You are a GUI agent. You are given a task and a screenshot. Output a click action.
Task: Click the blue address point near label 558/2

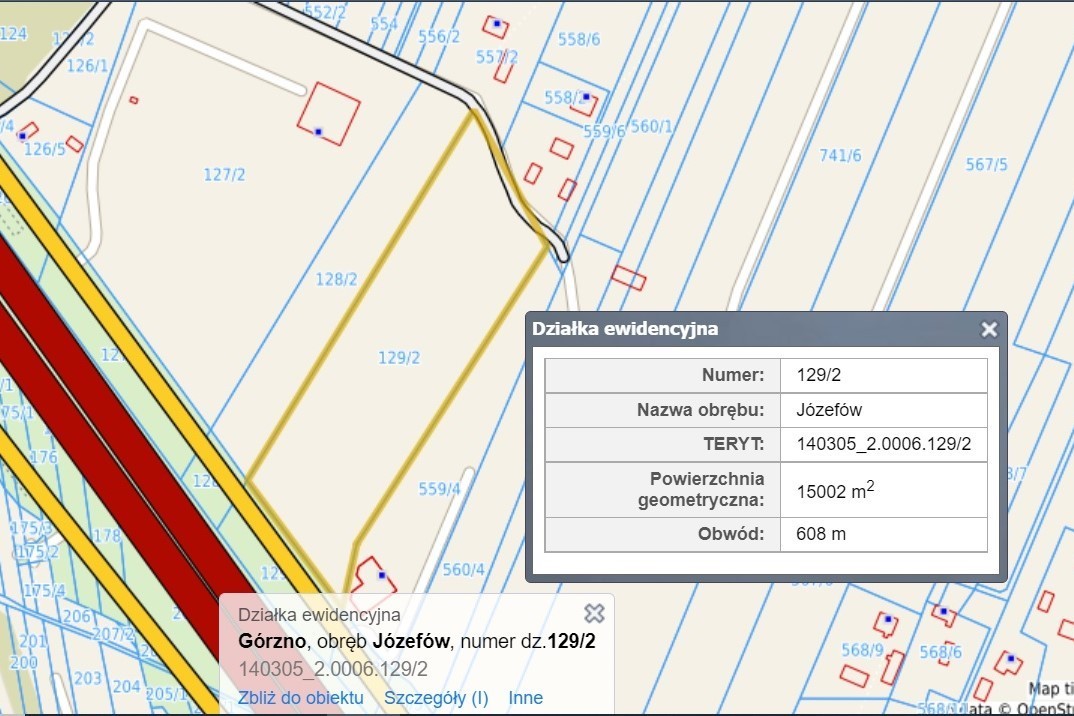[587, 98]
